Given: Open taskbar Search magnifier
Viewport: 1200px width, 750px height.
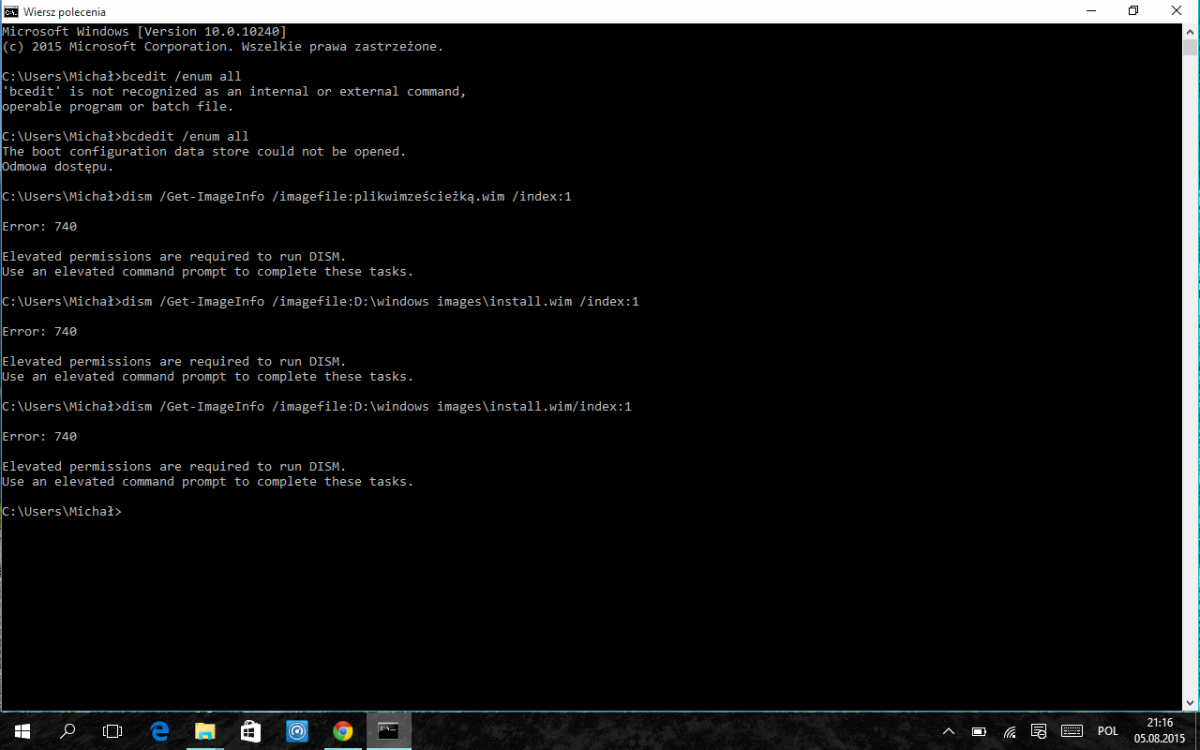Looking at the screenshot, I should [x=68, y=731].
